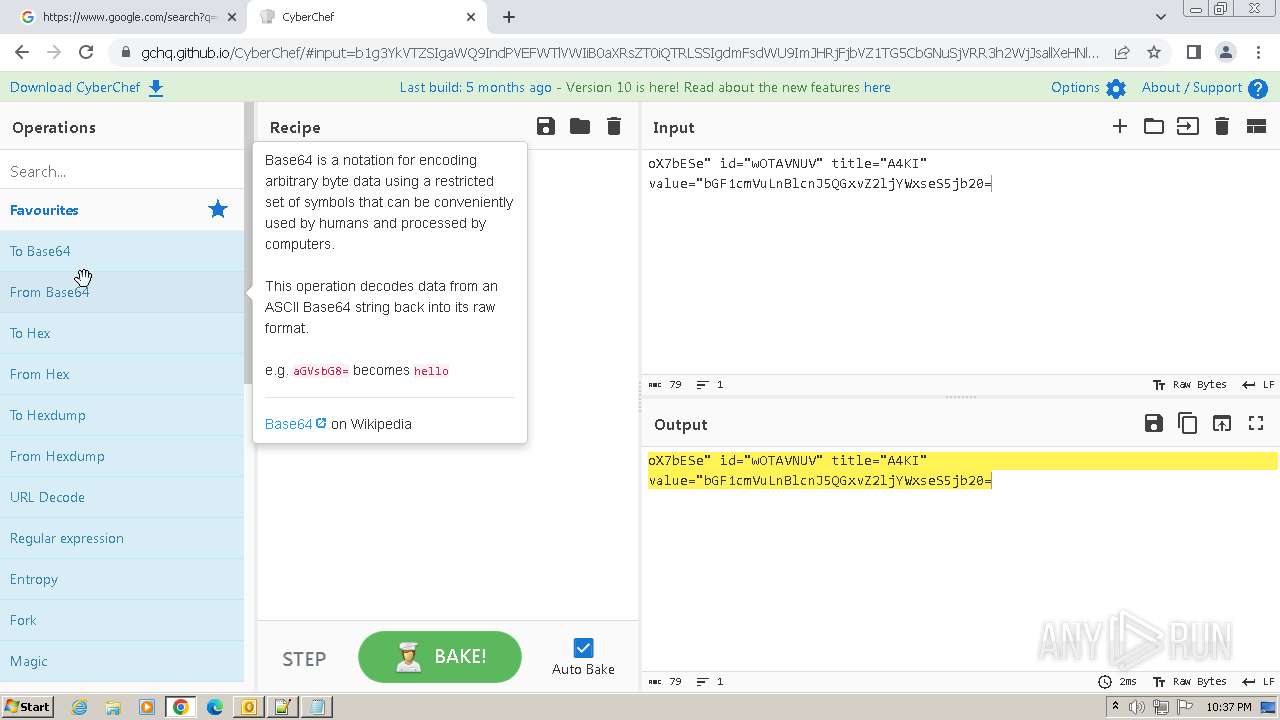Select the From Base64 operation
The width and height of the screenshot is (1280, 720).
(122, 292)
